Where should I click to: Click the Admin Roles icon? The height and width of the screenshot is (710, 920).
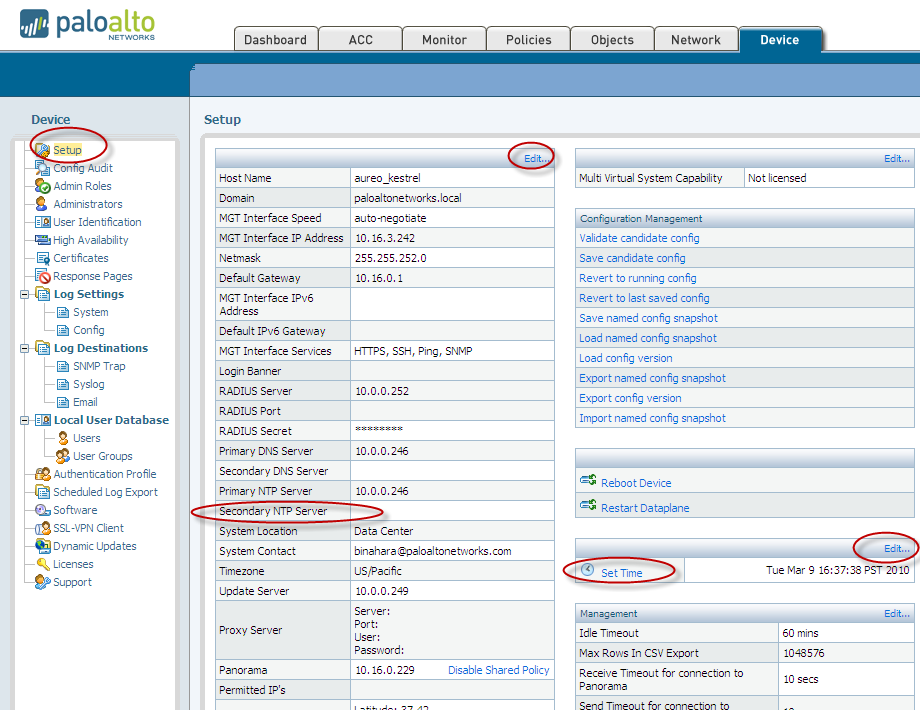pos(42,186)
